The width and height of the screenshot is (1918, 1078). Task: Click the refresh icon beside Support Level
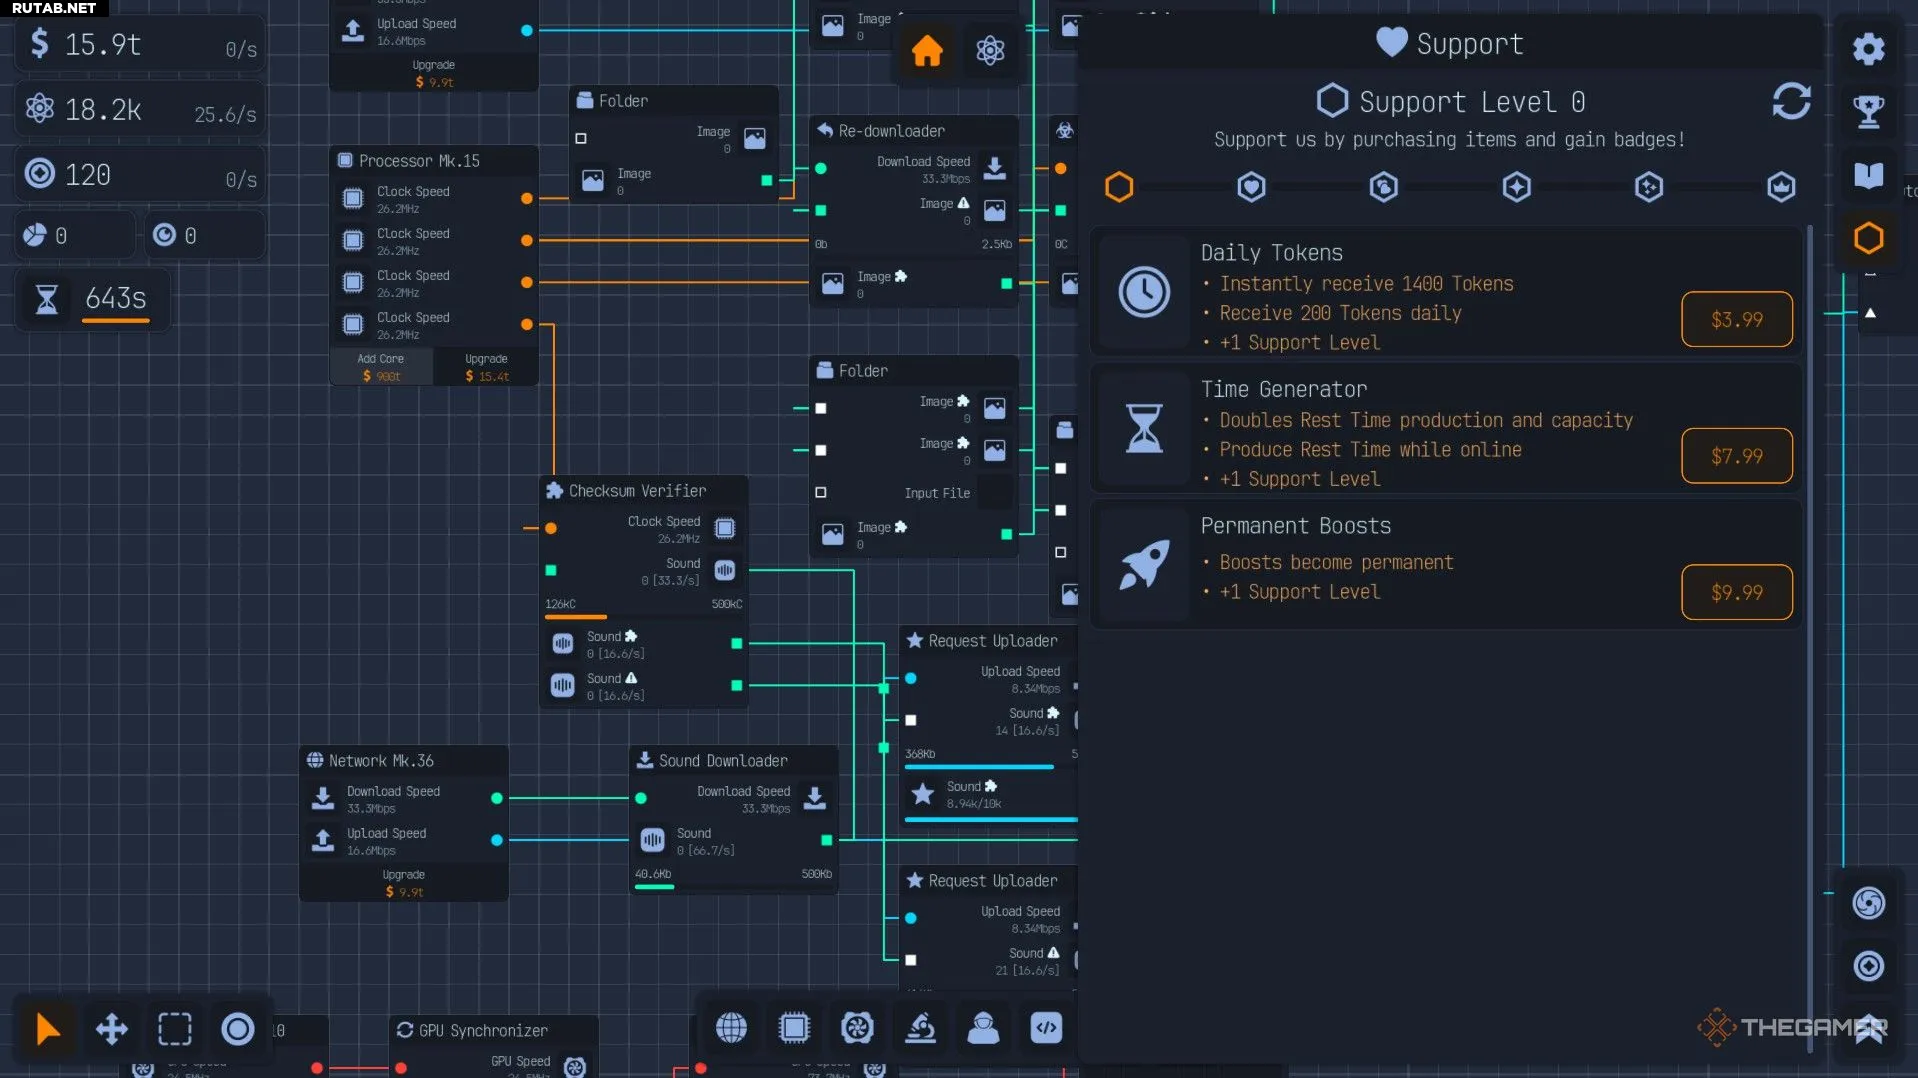pos(1790,101)
